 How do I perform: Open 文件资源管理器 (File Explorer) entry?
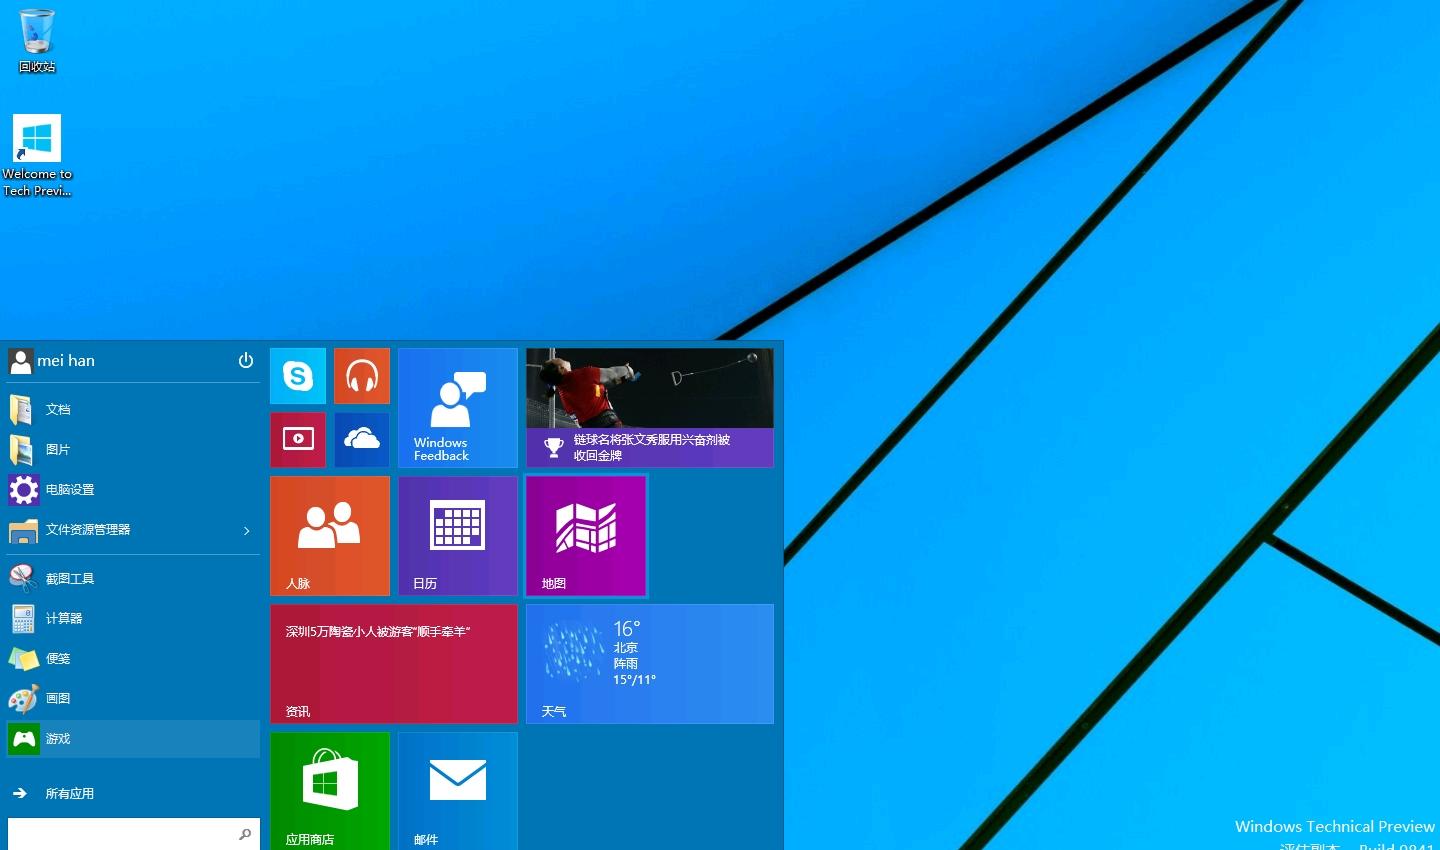(x=133, y=529)
